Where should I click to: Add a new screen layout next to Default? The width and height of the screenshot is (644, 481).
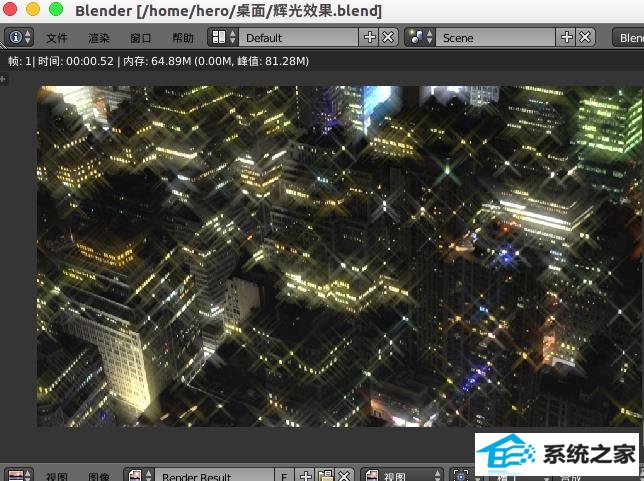pos(369,37)
